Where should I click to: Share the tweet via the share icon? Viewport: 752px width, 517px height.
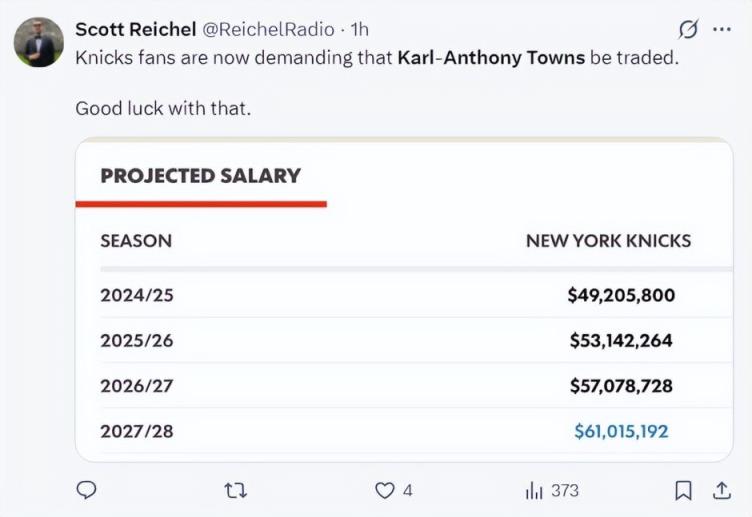(721, 490)
